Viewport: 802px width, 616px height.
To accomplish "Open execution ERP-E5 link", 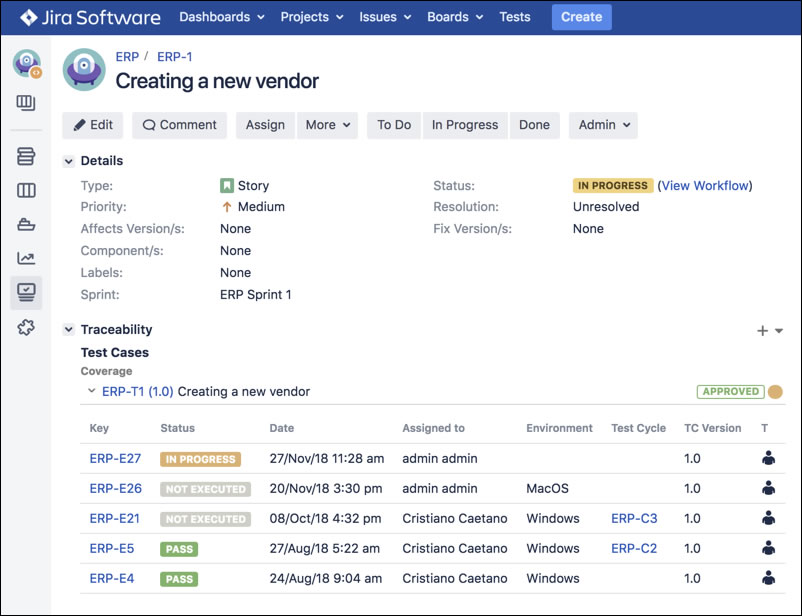I will click(112, 548).
